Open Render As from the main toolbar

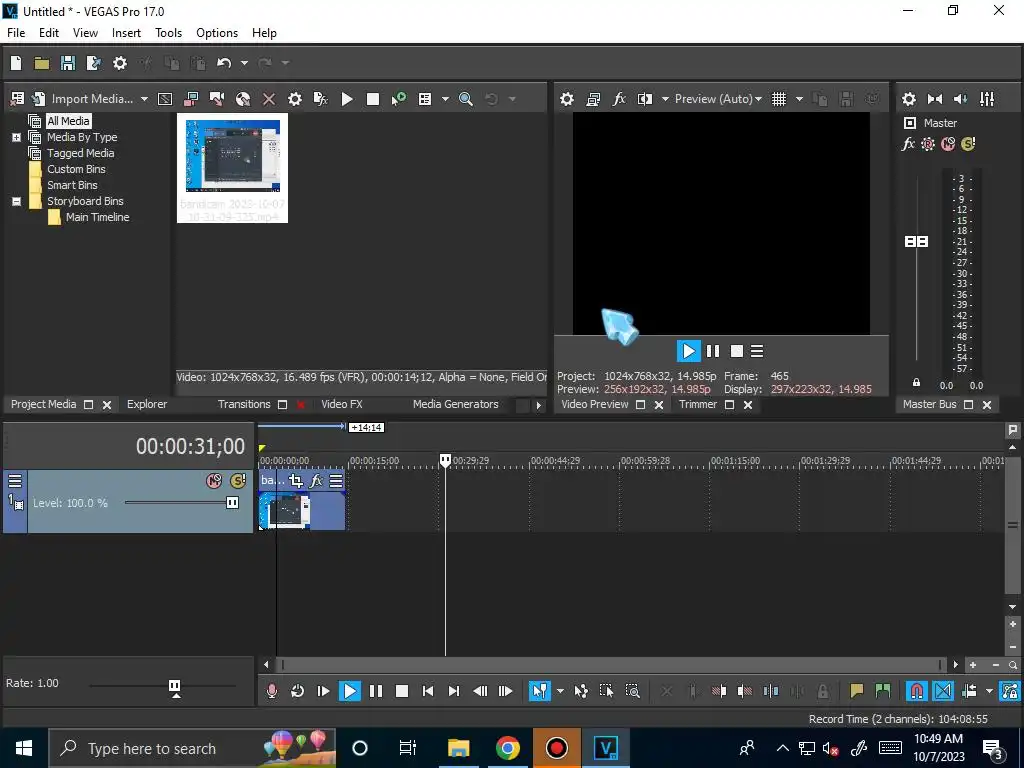pos(93,63)
